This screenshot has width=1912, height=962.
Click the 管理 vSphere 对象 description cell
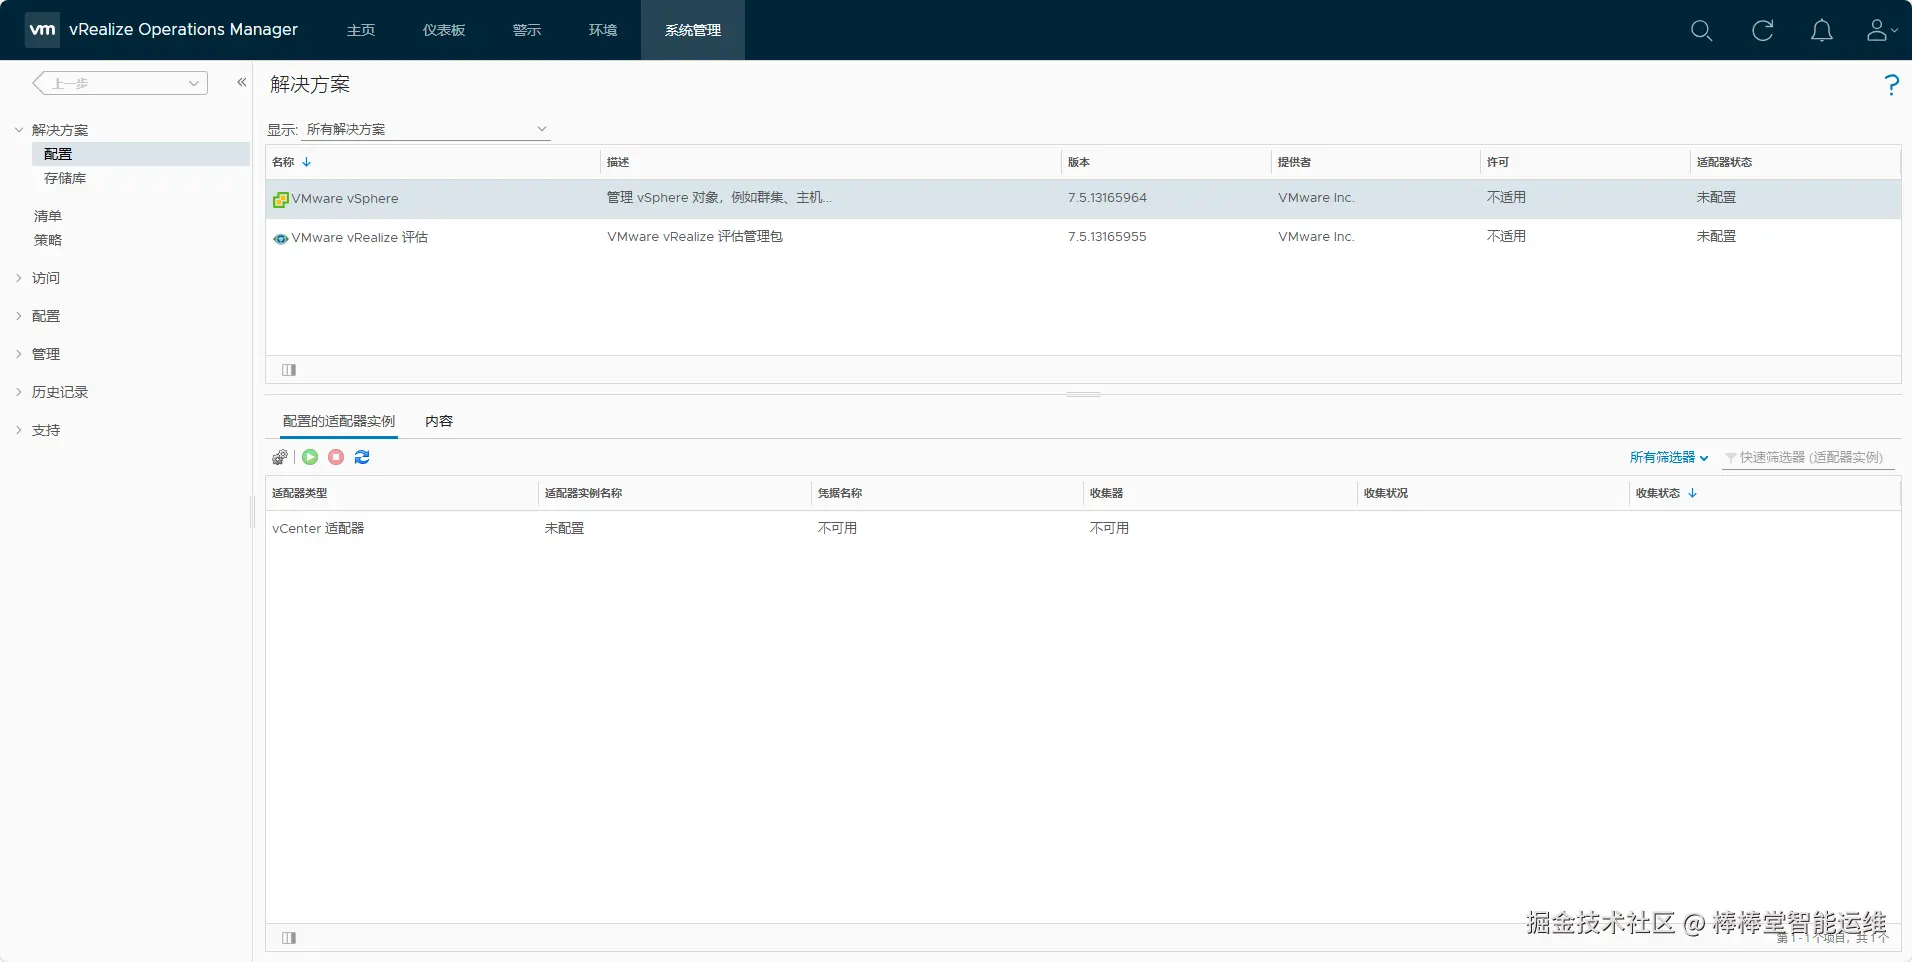pos(719,198)
